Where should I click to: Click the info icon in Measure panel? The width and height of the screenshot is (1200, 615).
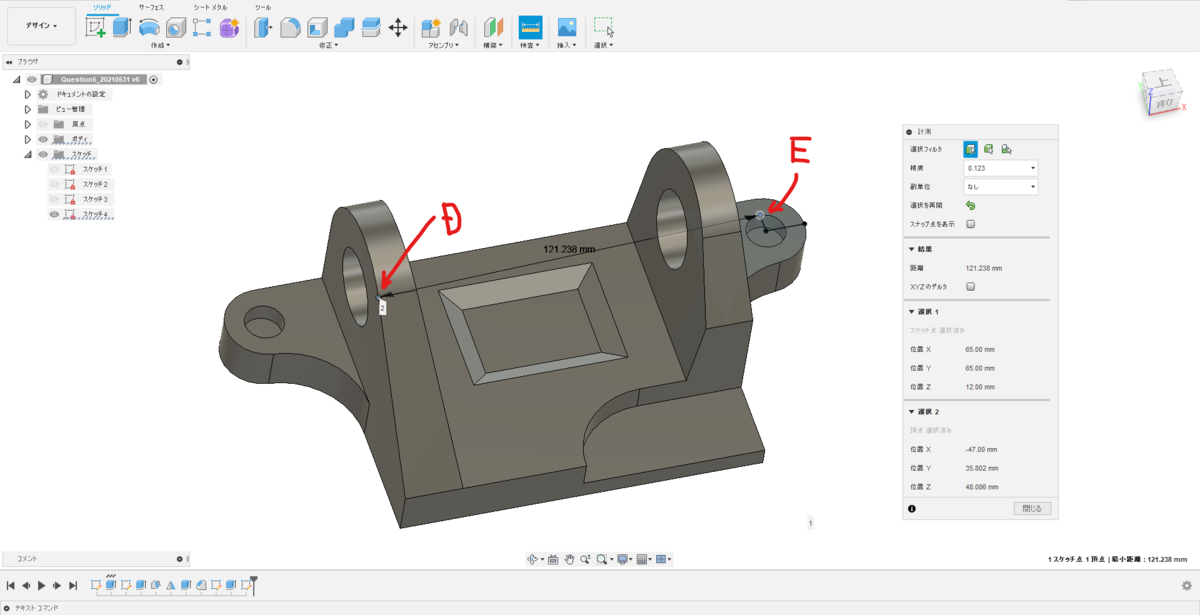tap(912, 509)
